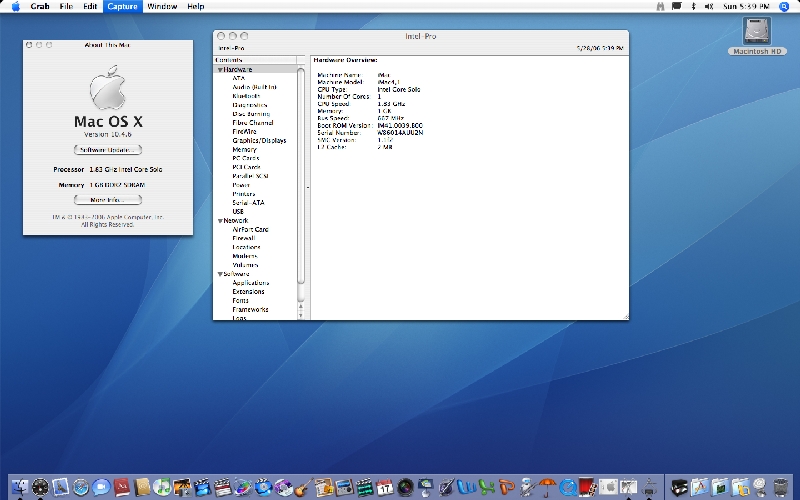Open Microsoft Excel icon in Dock
Image resolution: width=800 pixels, height=500 pixels.
tap(487, 487)
